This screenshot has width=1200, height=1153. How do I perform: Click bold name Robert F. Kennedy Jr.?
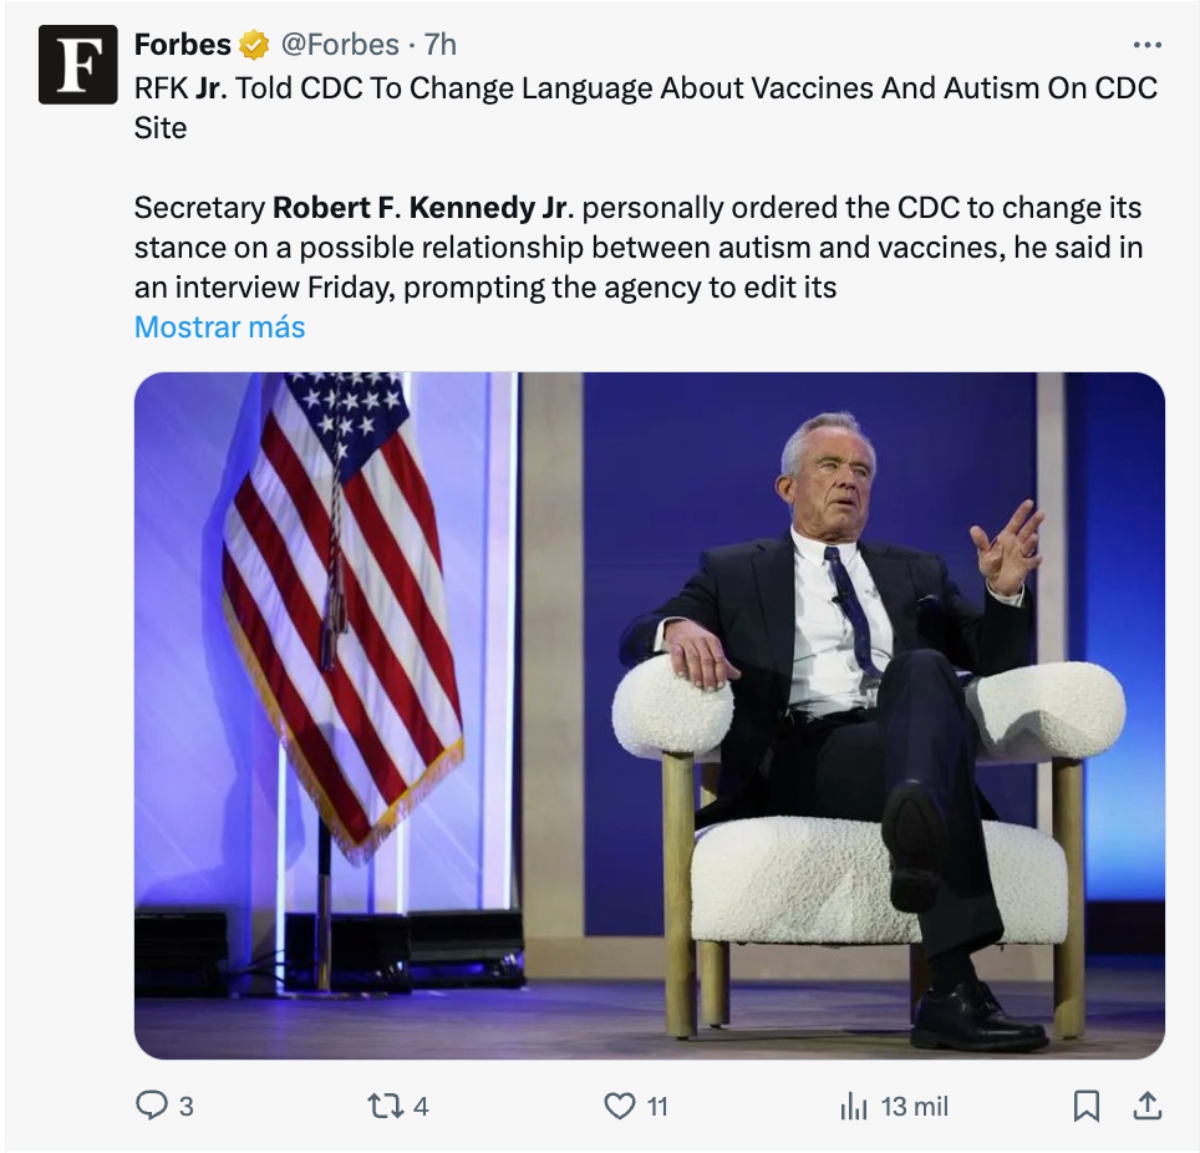[421, 208]
